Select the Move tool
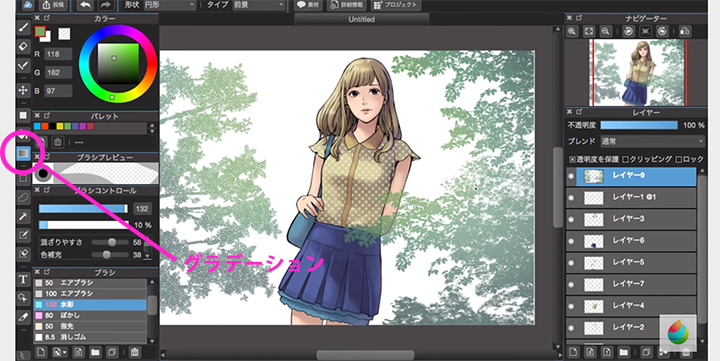The width and height of the screenshot is (720, 361). coord(23,90)
